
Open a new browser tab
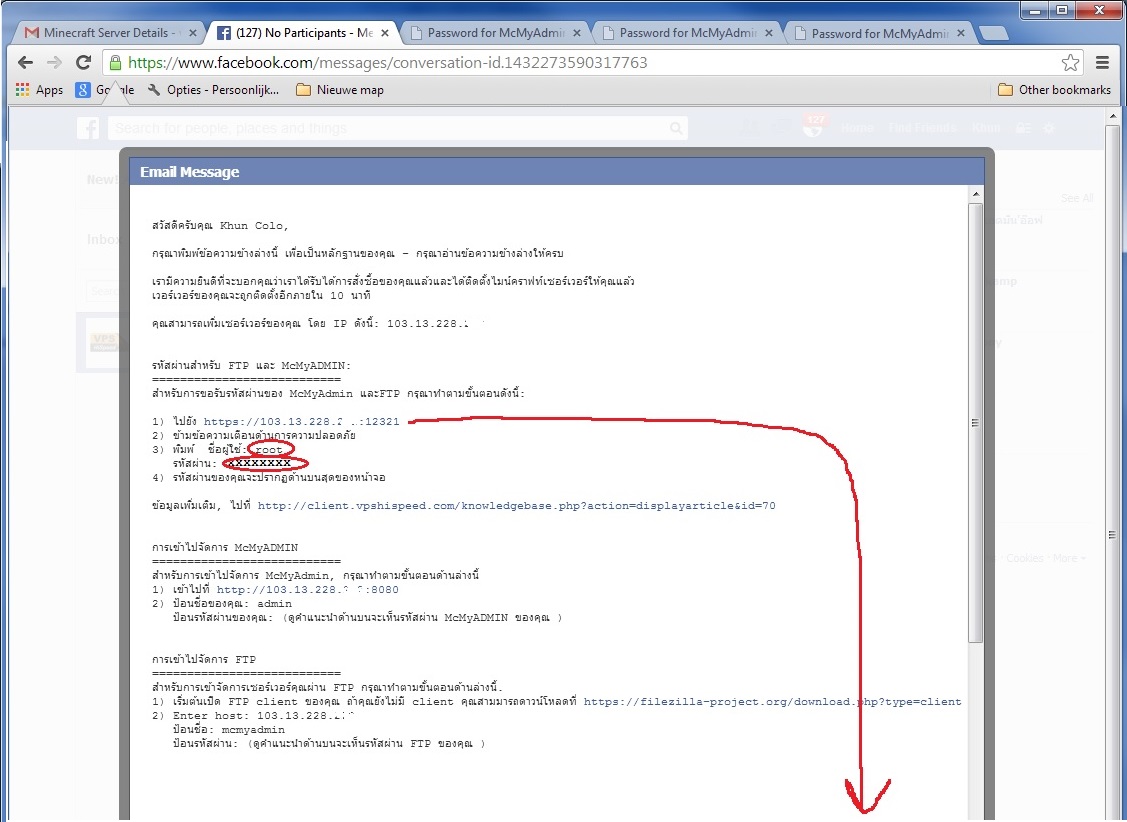[993, 33]
